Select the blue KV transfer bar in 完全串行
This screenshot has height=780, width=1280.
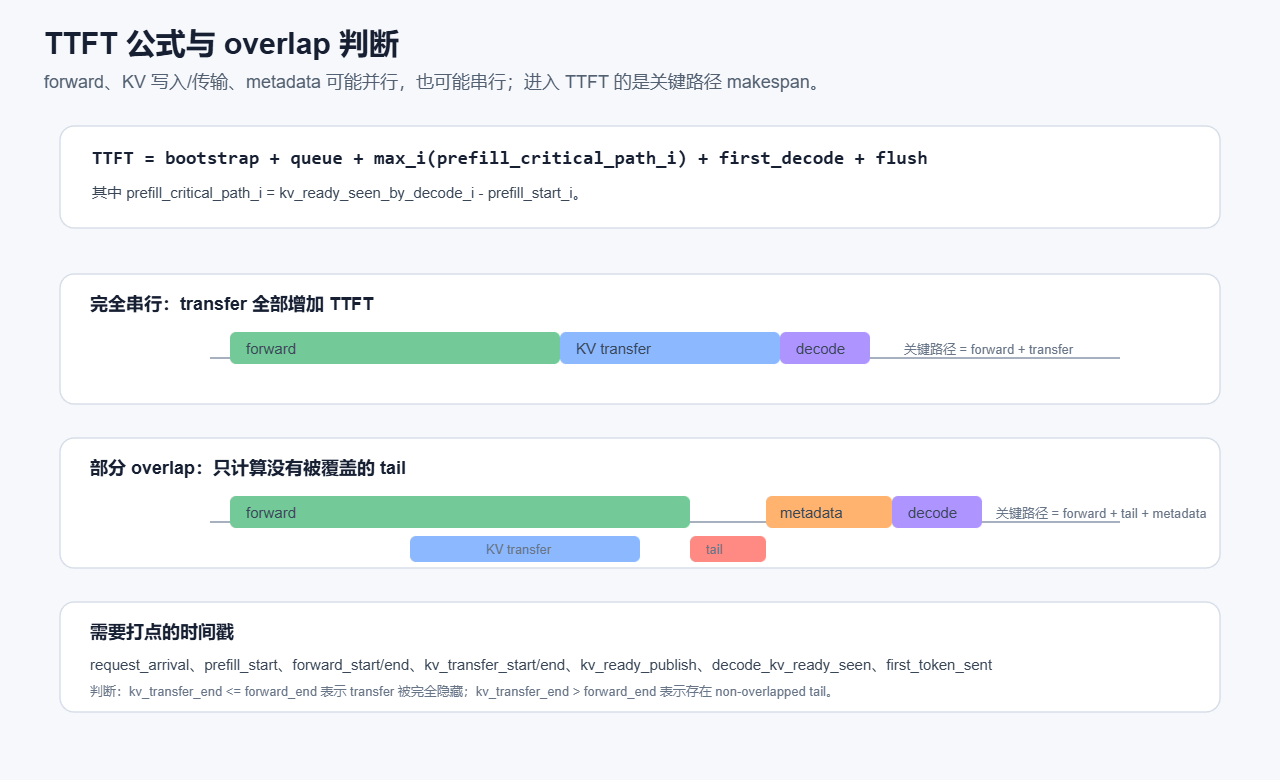coord(670,348)
